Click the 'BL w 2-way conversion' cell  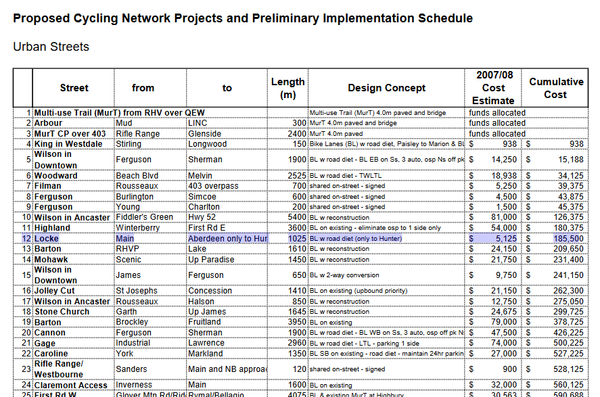(386, 275)
